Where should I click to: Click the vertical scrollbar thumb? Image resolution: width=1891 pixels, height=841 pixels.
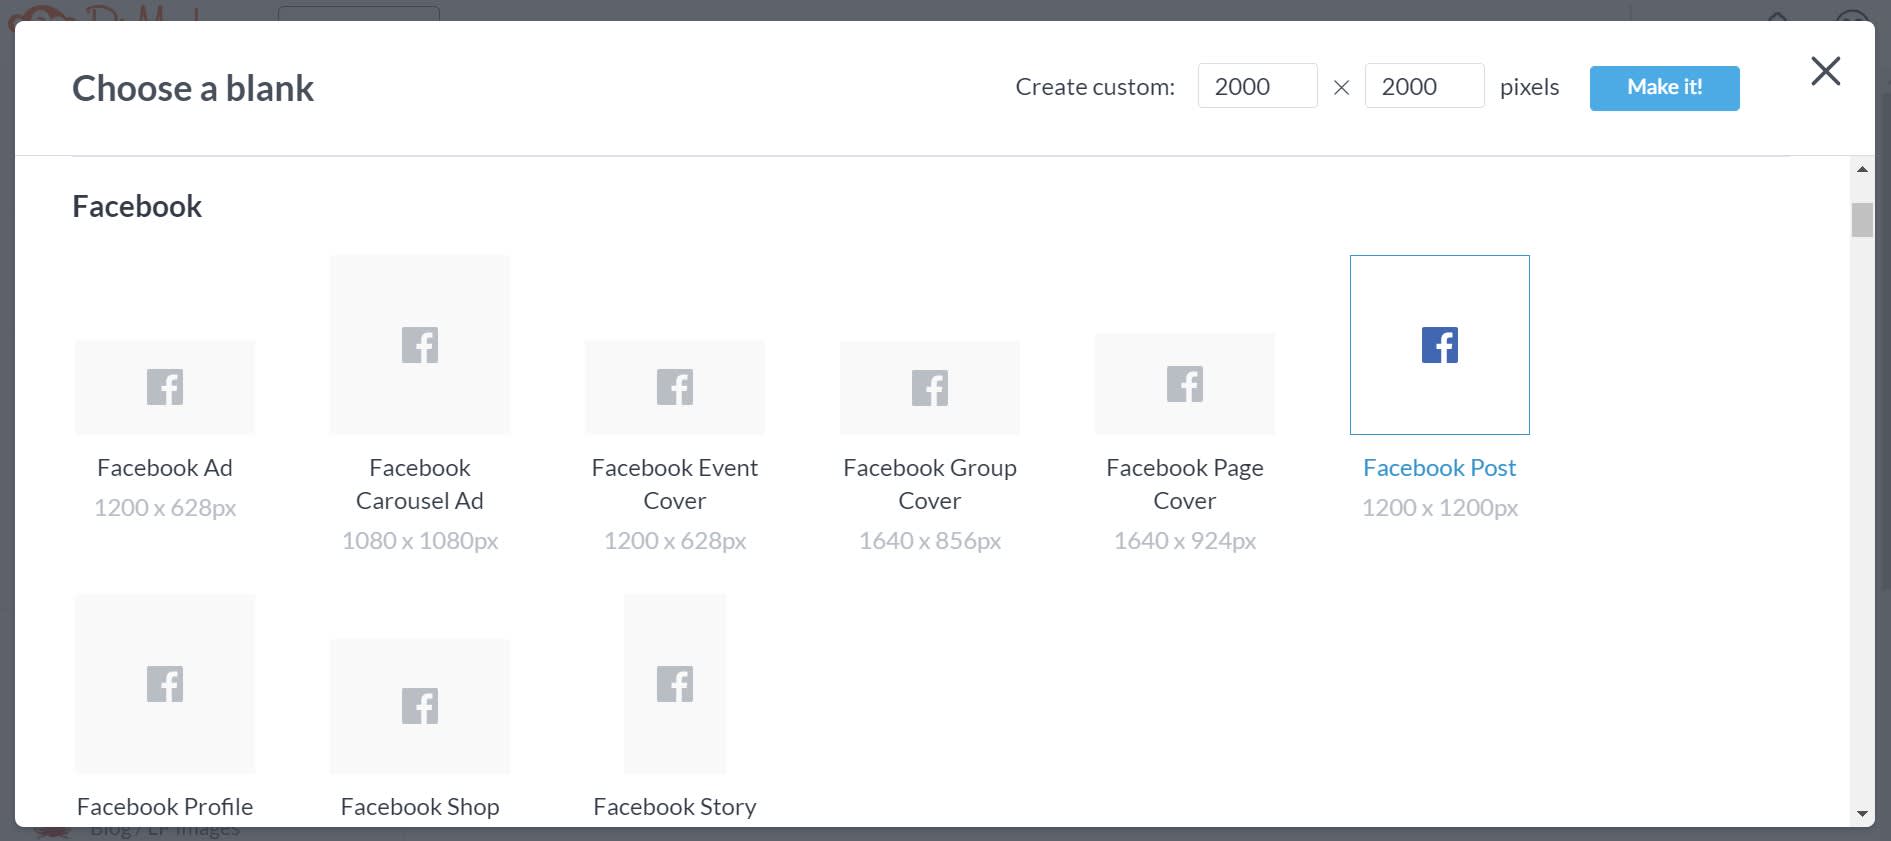tap(1862, 220)
